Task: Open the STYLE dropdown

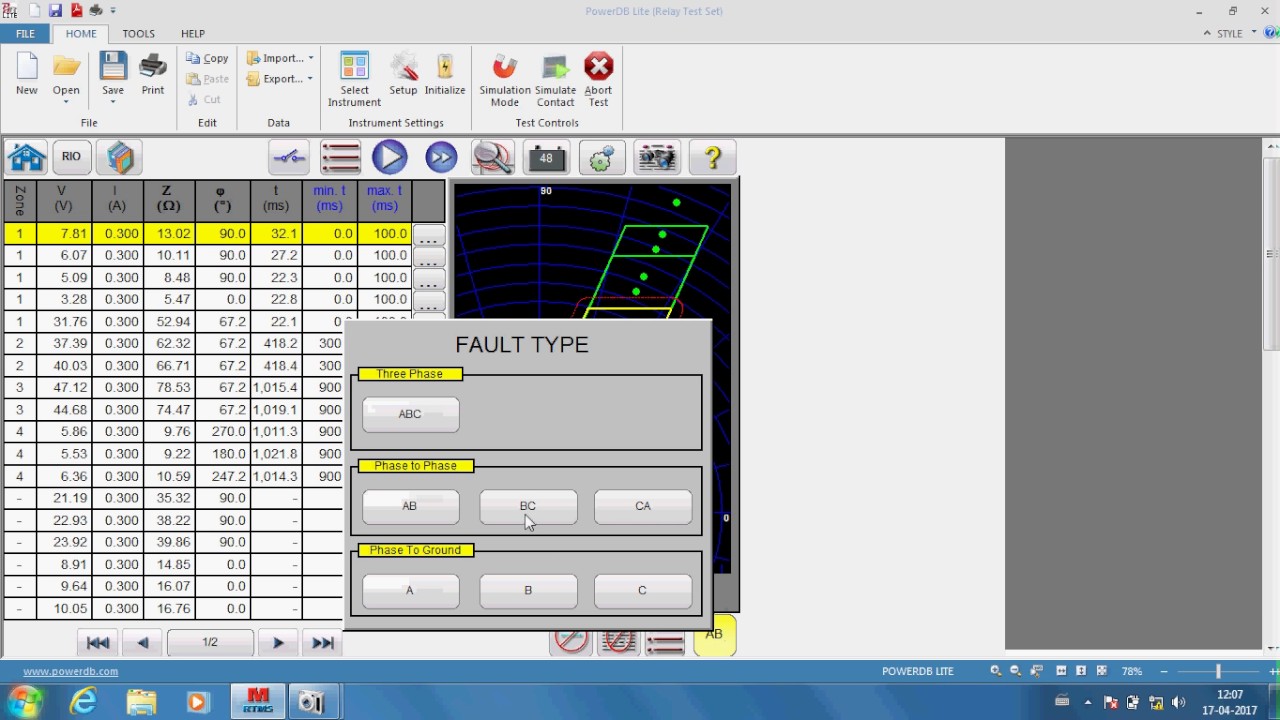Action: pyautogui.click(x=1235, y=33)
